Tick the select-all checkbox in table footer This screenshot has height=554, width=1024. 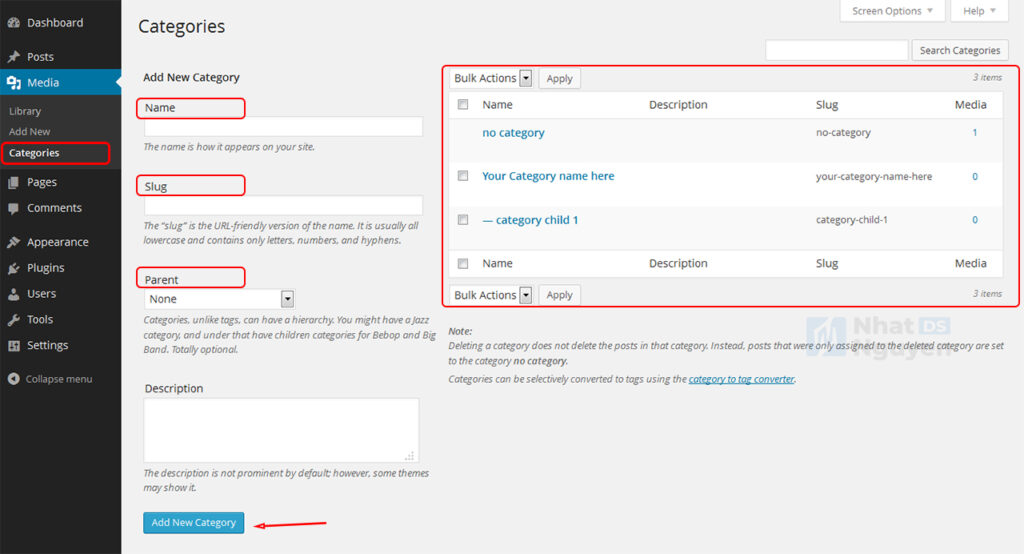click(x=463, y=263)
